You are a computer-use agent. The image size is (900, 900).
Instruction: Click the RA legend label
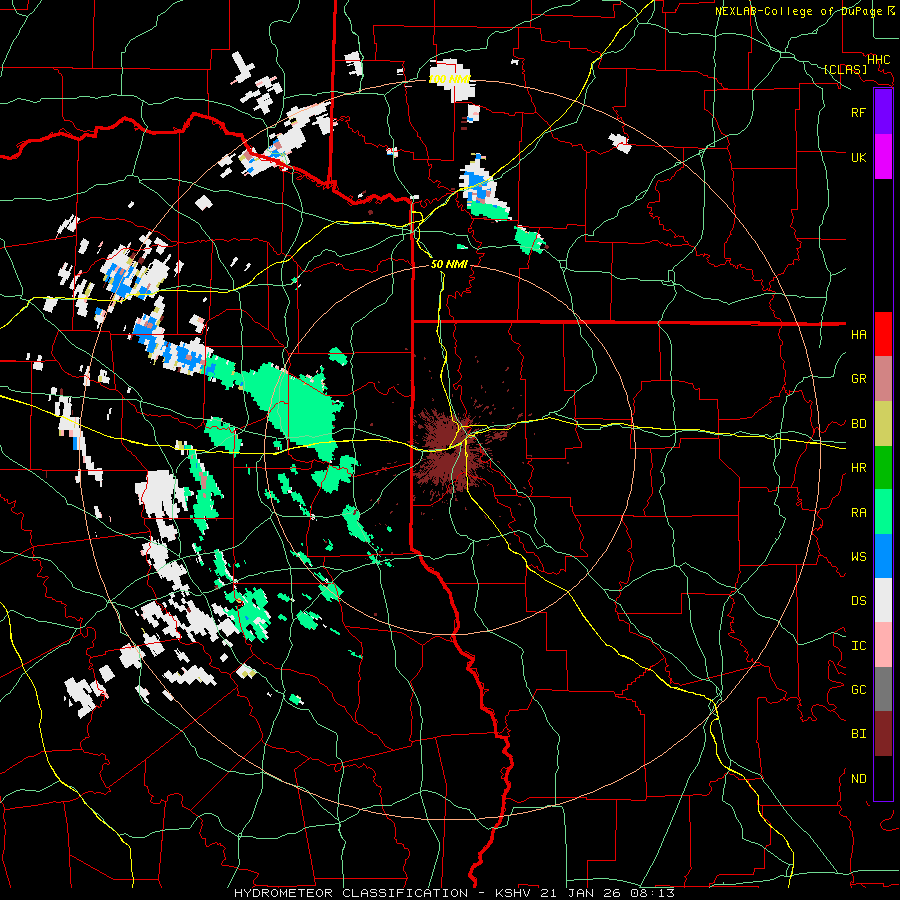[x=858, y=513]
